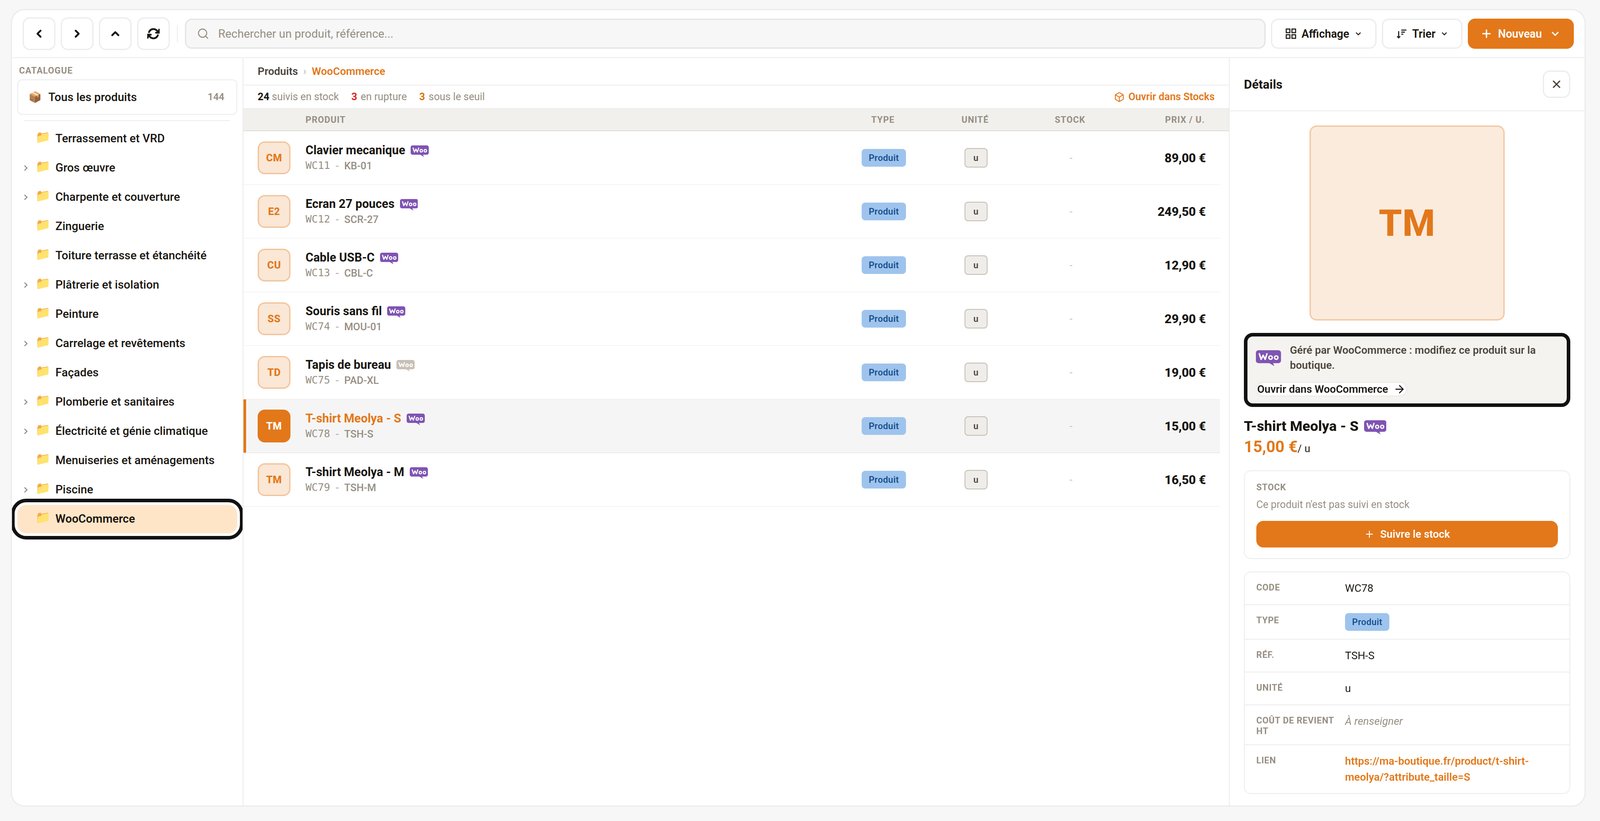Screen dimensions: 1600x821
Task: Click the Woo badge beside Clavier mecanique
Action: (420, 150)
